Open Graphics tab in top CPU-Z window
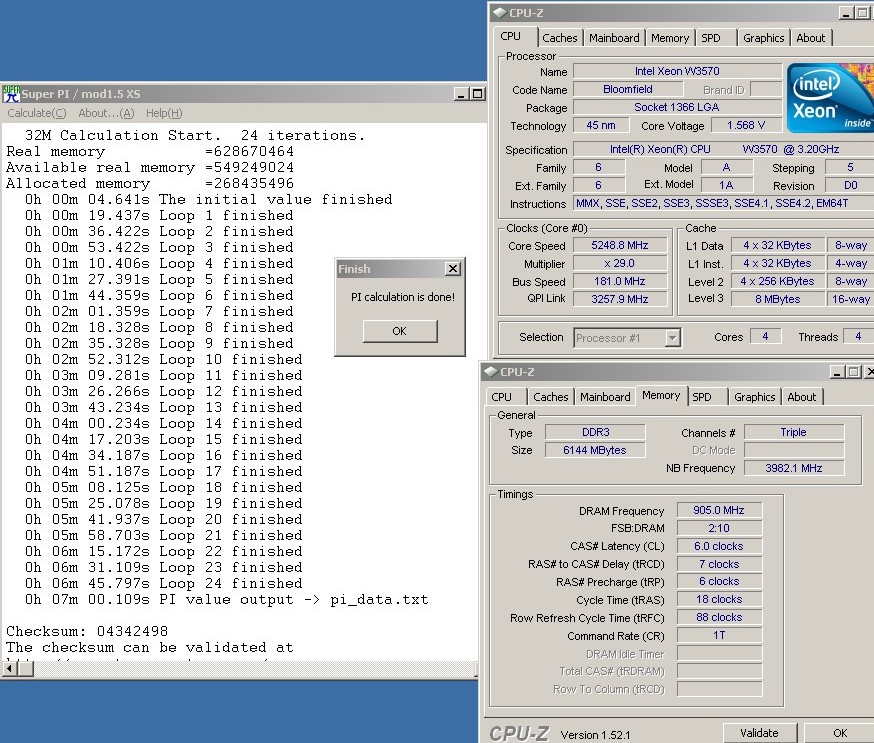 point(764,38)
